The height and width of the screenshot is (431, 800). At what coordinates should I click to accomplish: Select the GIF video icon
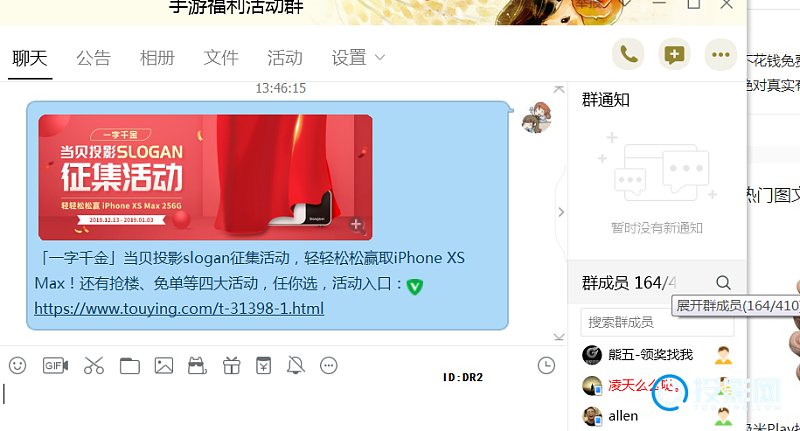click(56, 365)
